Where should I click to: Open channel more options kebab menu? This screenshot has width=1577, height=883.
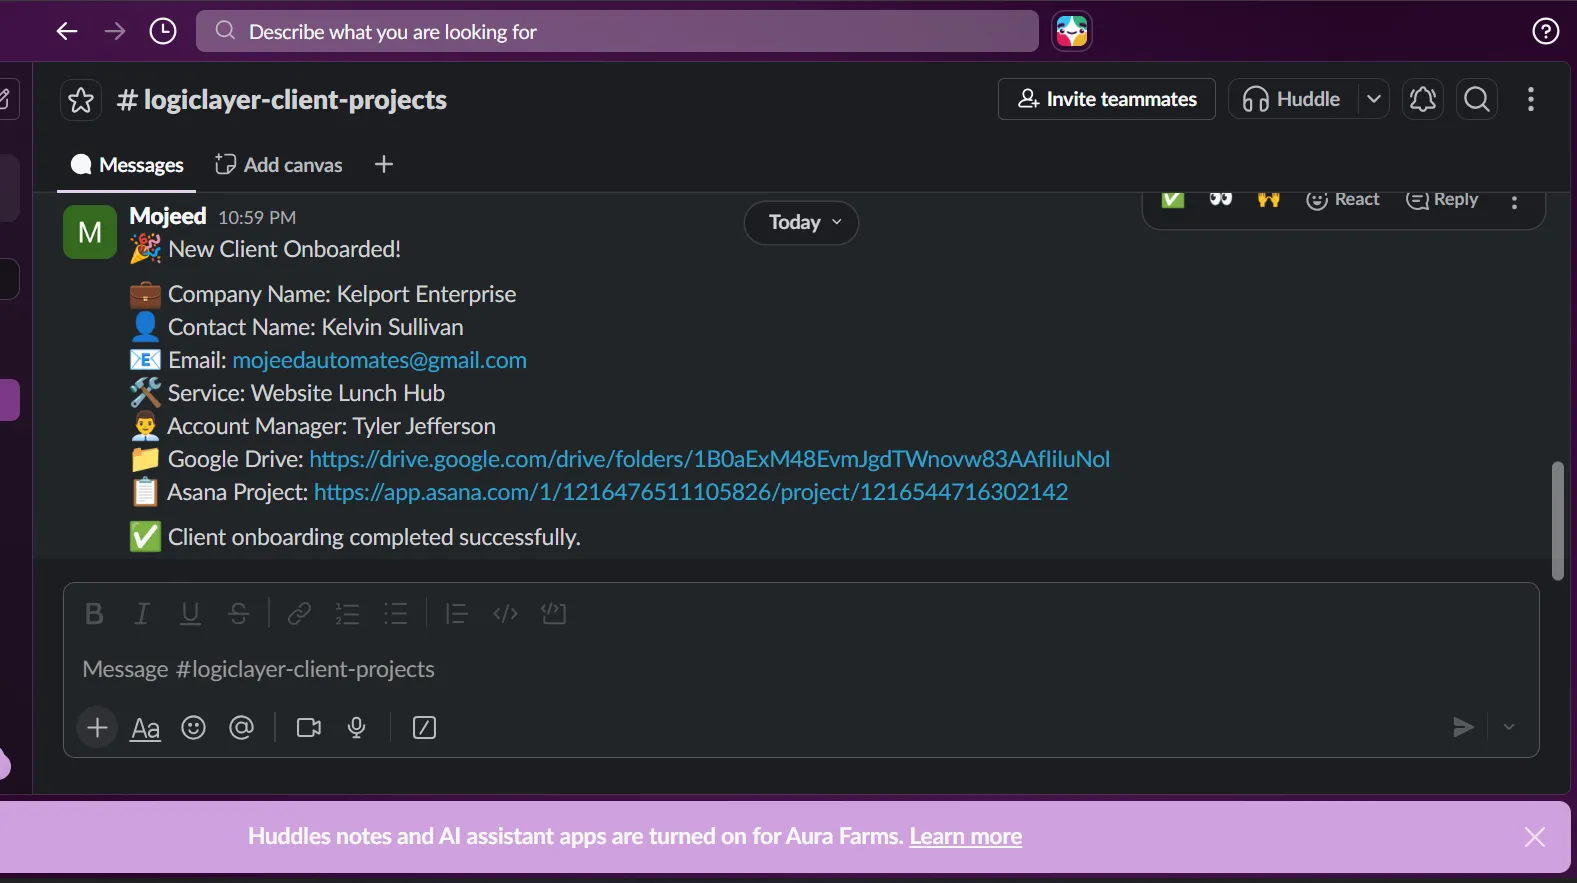click(1531, 99)
